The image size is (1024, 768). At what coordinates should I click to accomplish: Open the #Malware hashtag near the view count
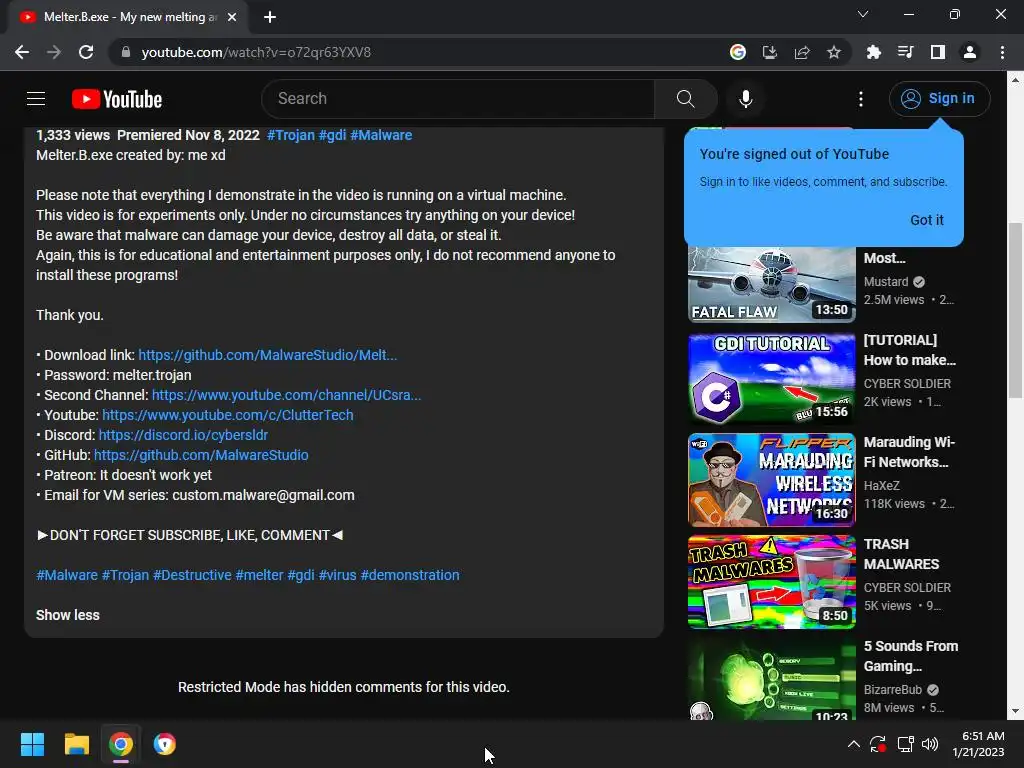click(x=381, y=135)
